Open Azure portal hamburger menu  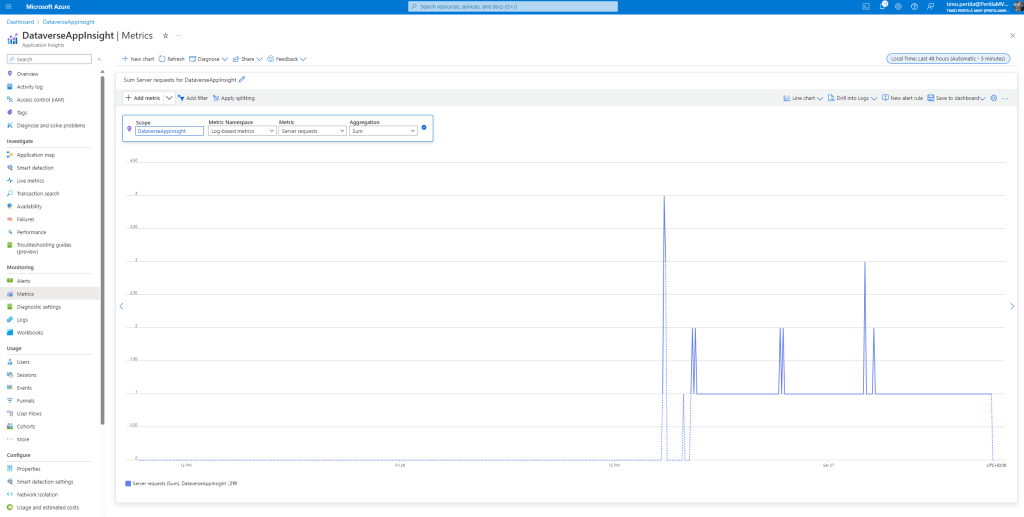click(9, 6)
